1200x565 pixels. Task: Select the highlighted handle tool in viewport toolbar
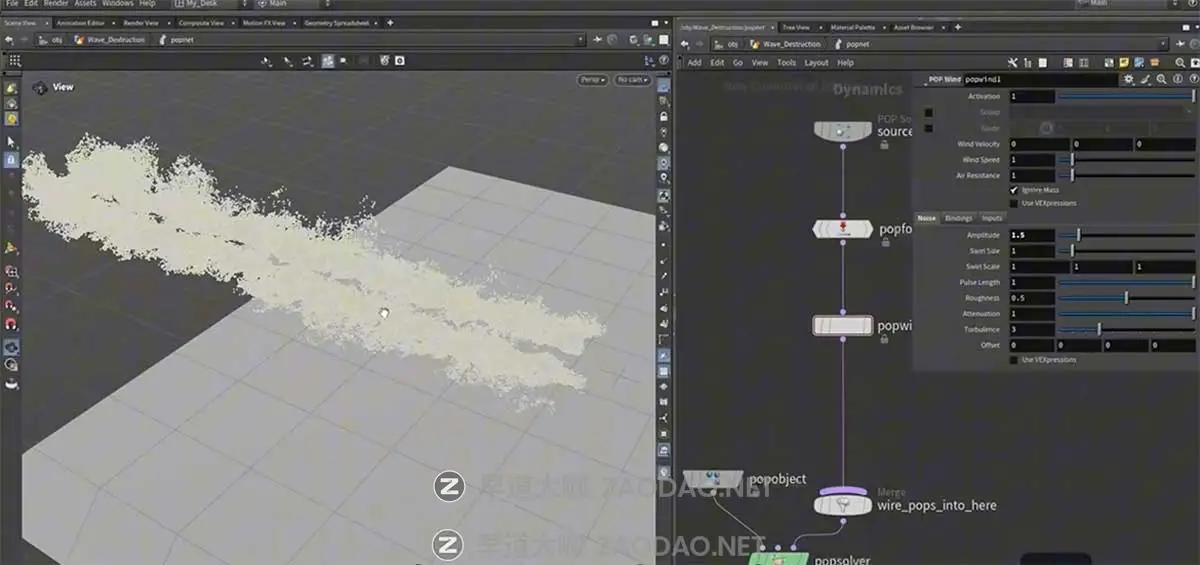327,61
